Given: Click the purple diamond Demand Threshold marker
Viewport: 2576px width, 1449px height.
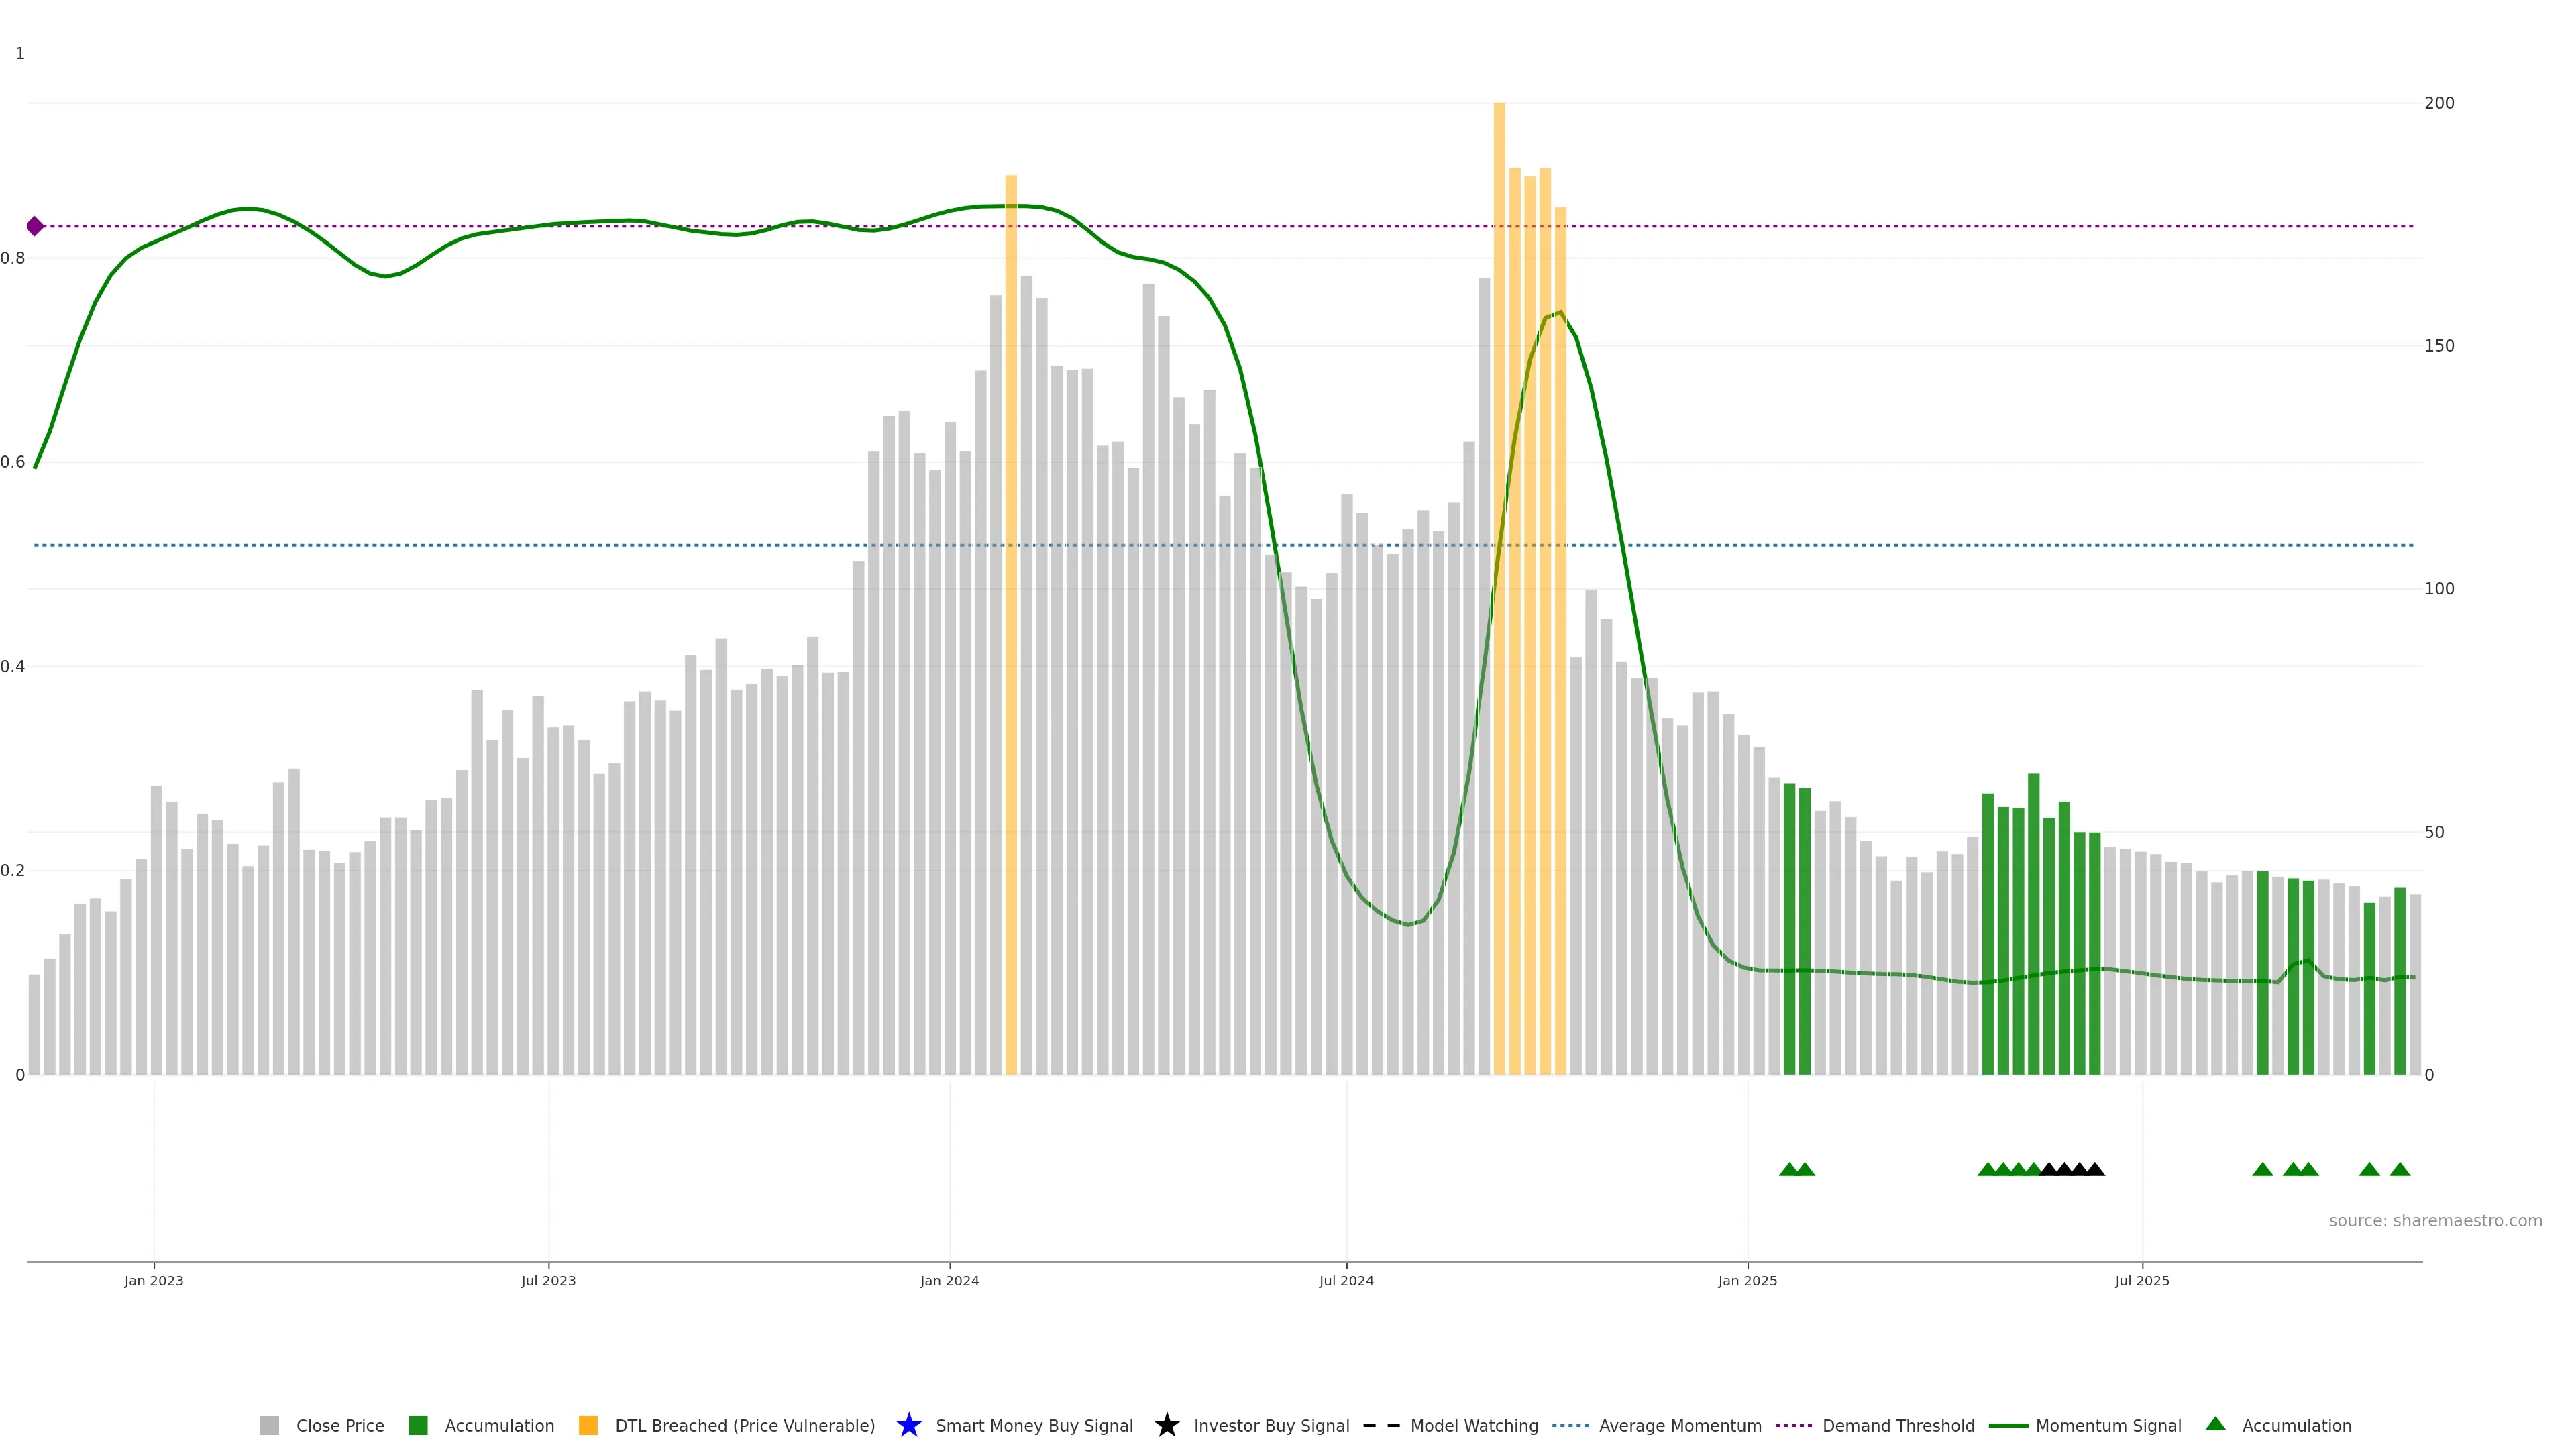Looking at the screenshot, I should pos(35,226).
